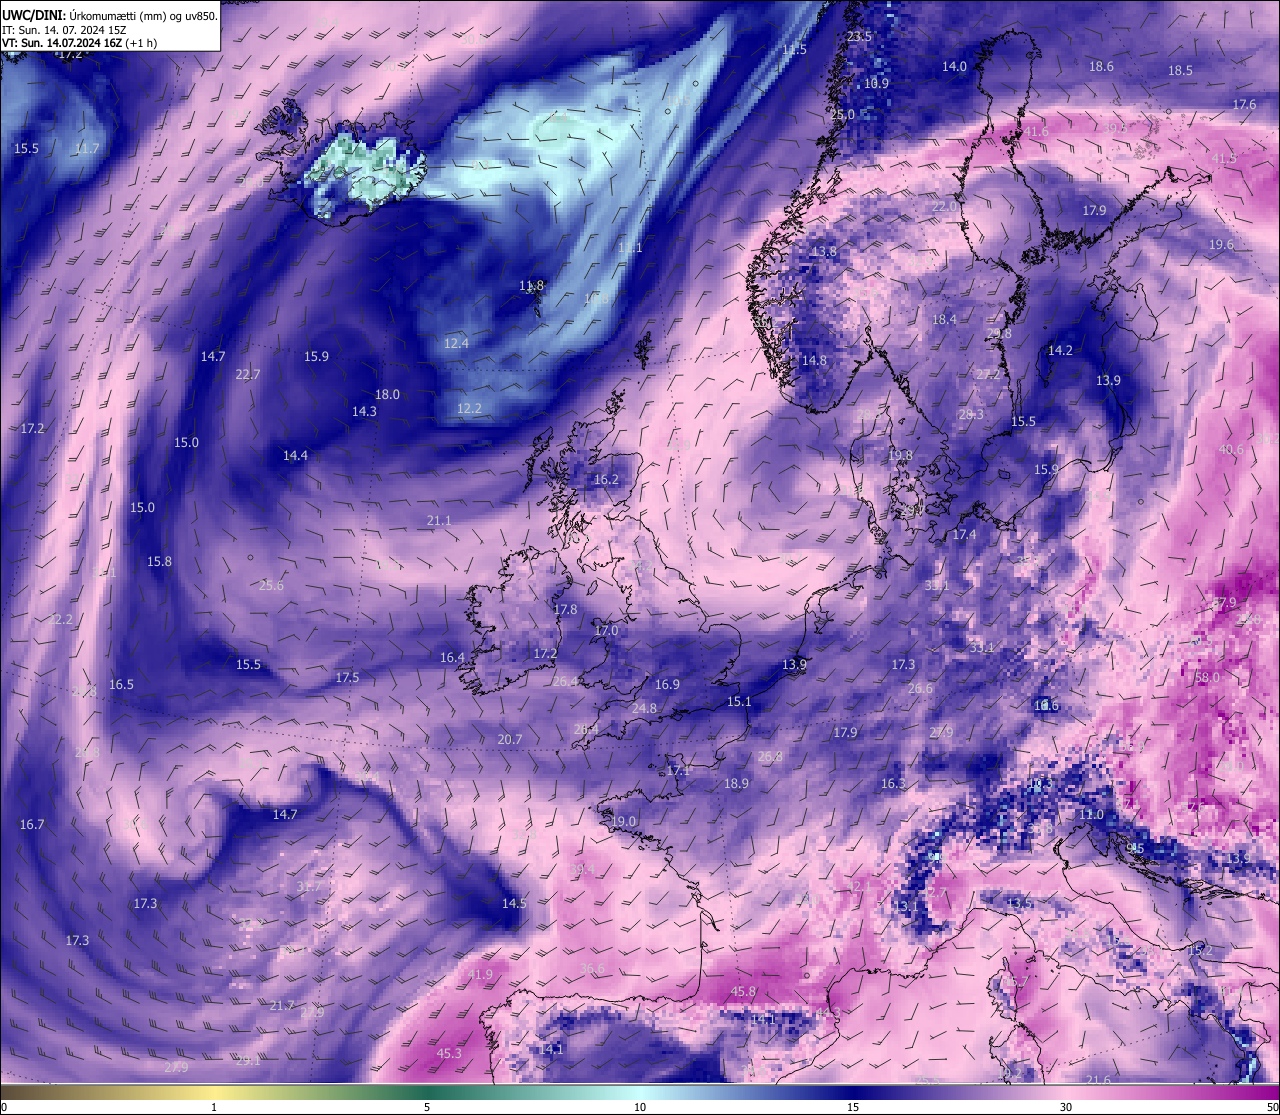Select the 16.9 value over southern England
Screen dimensions: 1280x1115
[667, 685]
